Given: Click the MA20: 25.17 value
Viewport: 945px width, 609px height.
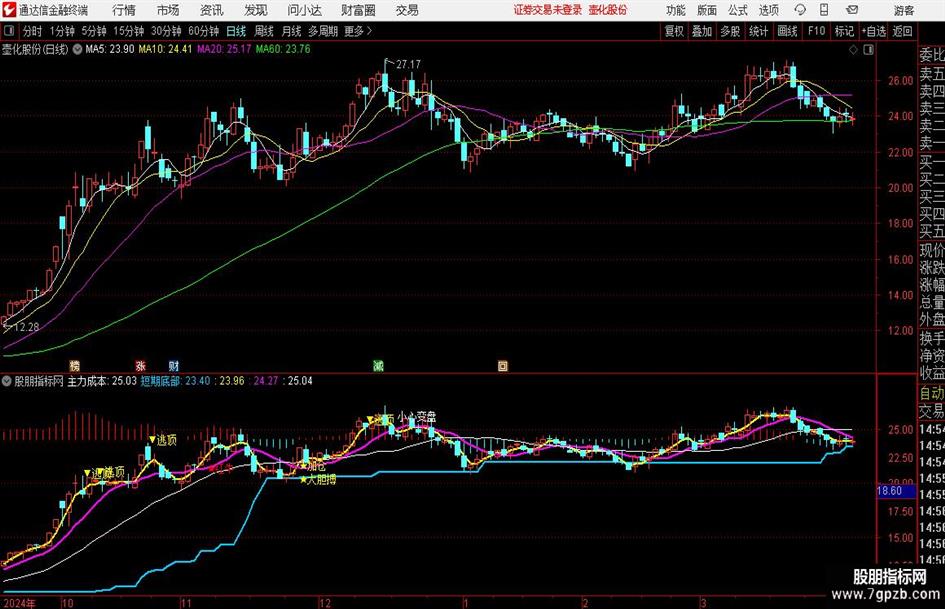Looking at the screenshot, I should point(224,49).
